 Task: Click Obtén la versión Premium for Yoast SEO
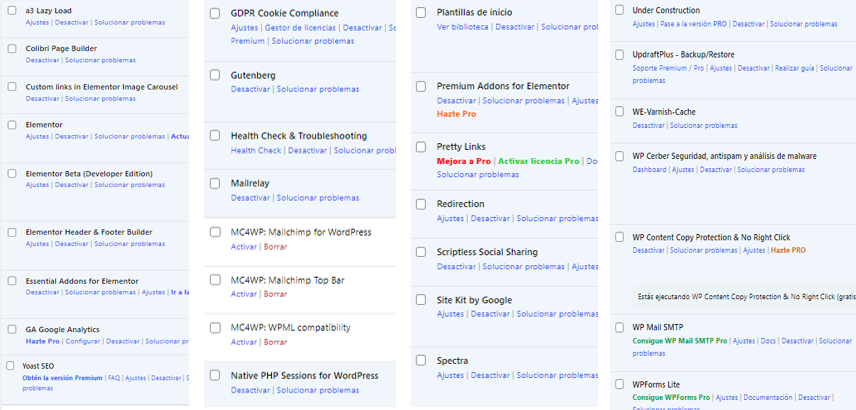click(62, 378)
